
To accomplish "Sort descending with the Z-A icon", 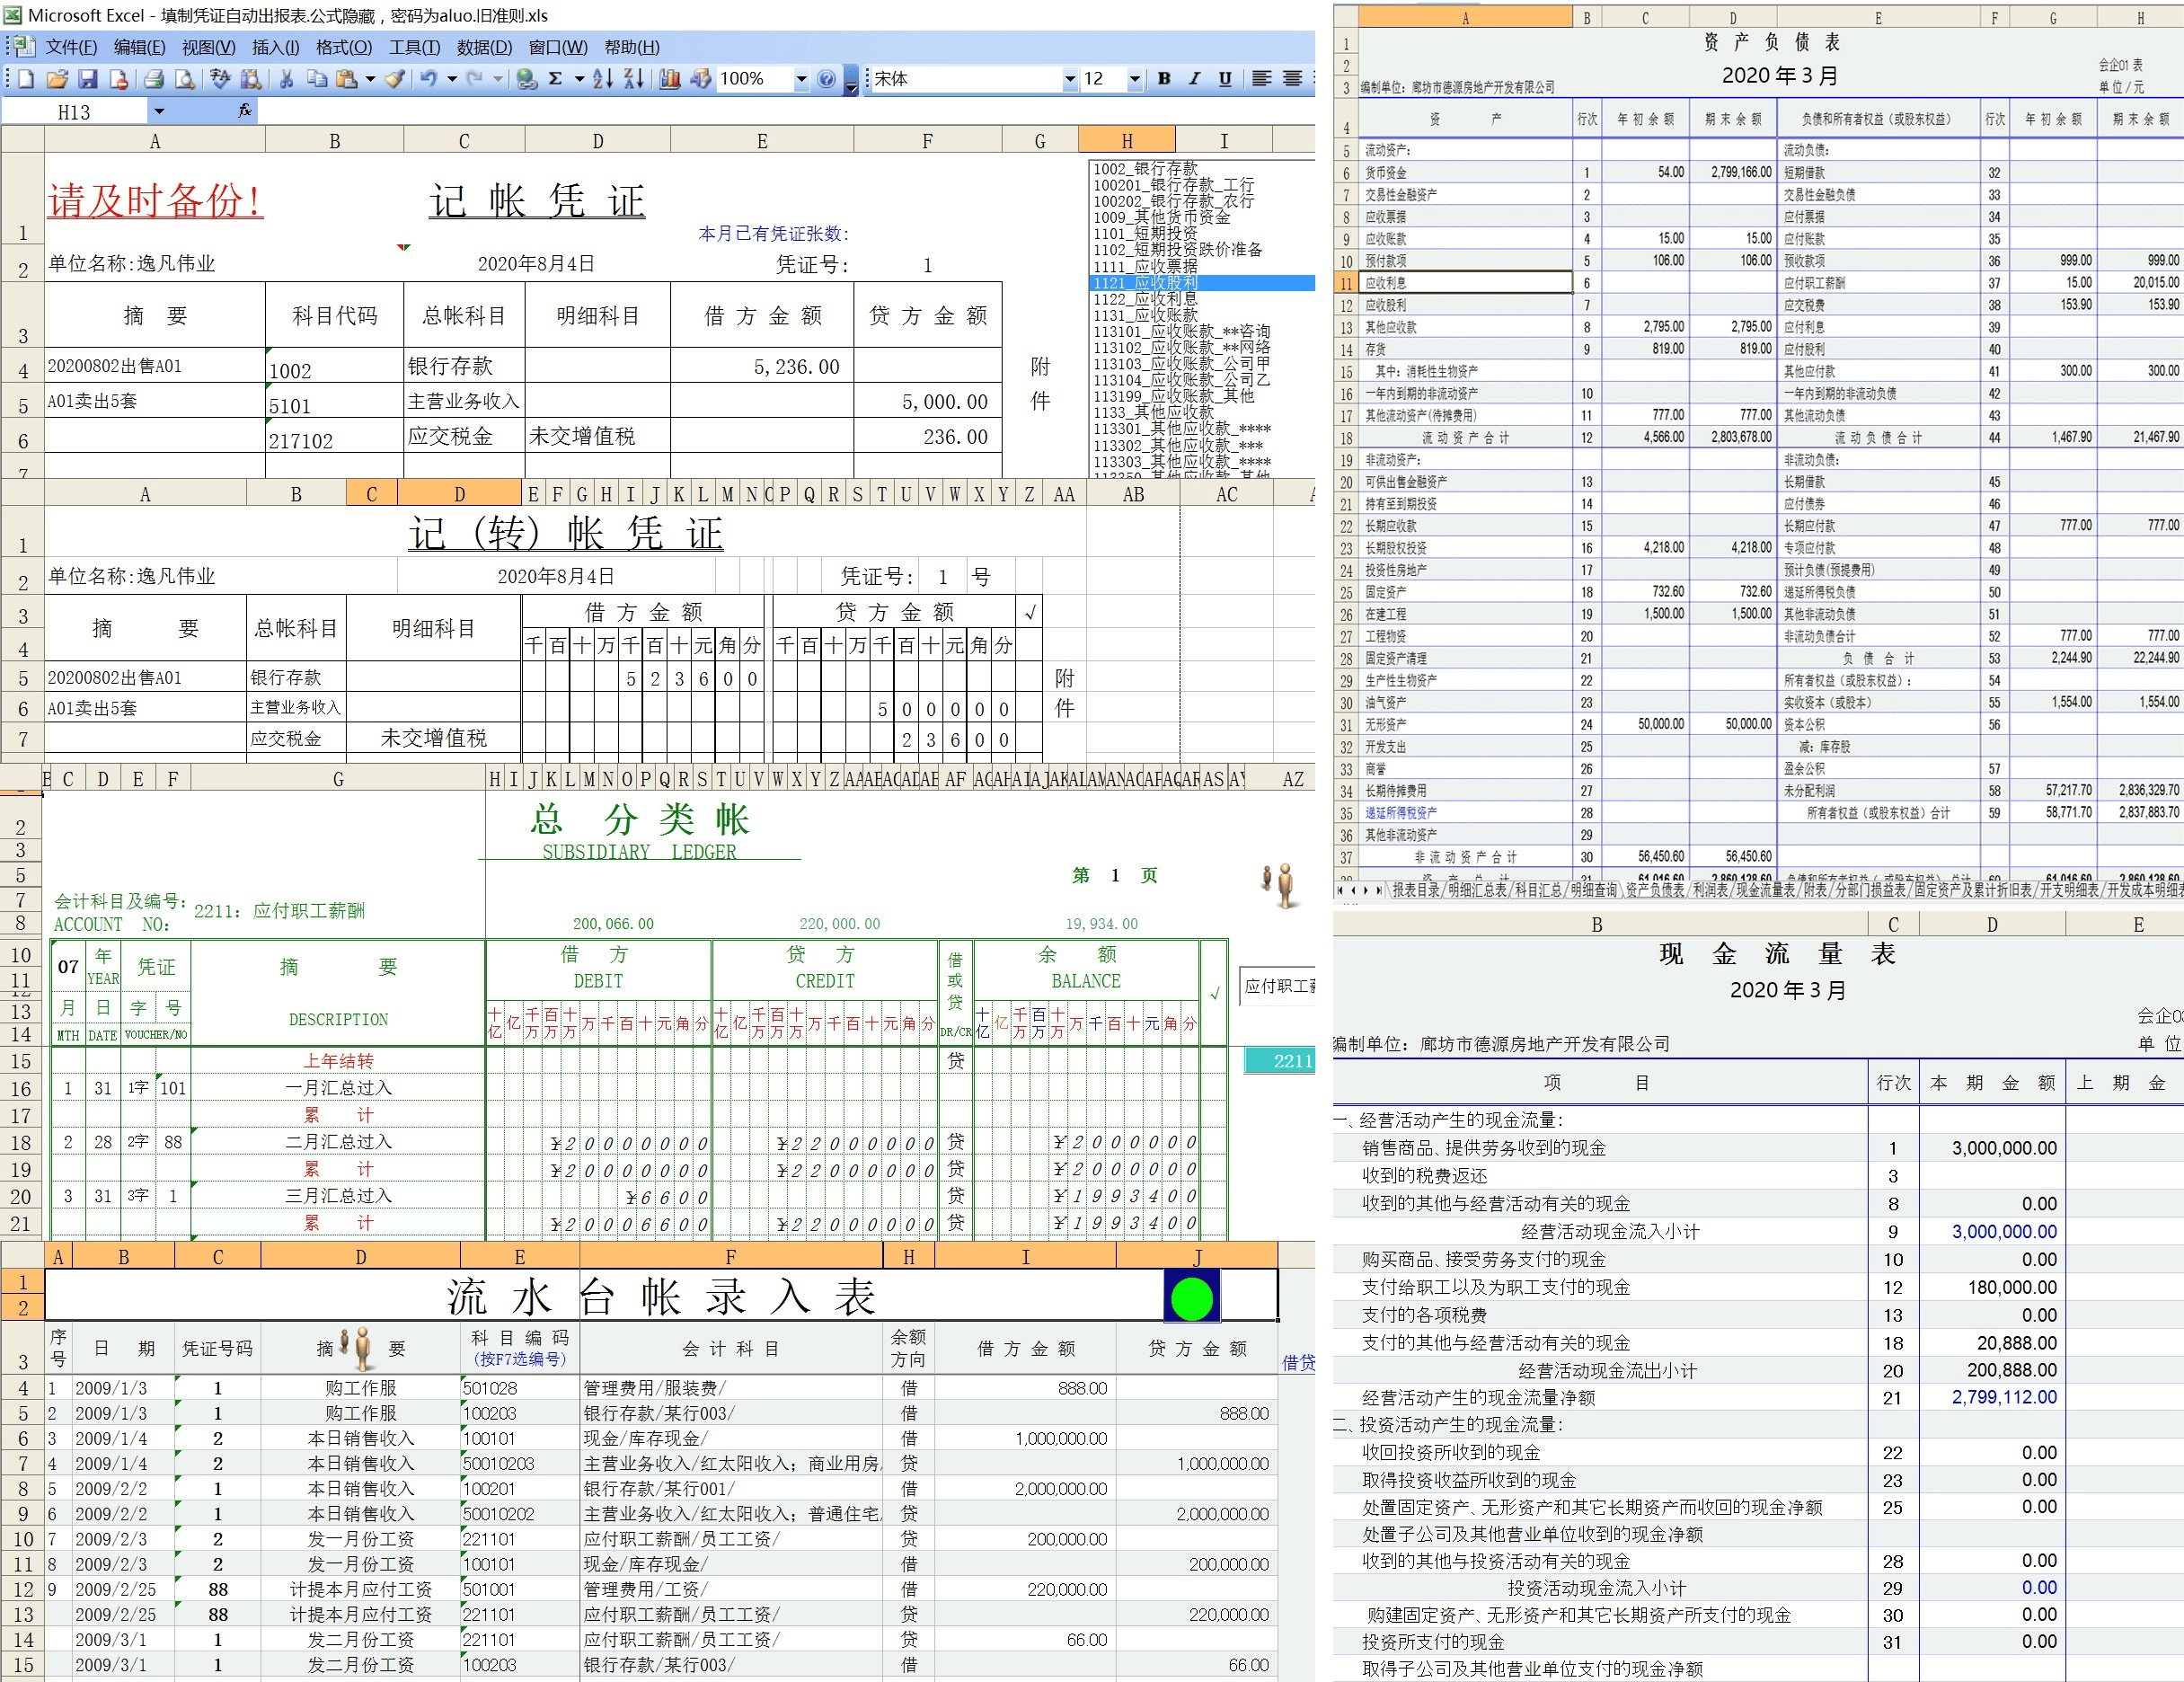I will coord(634,79).
